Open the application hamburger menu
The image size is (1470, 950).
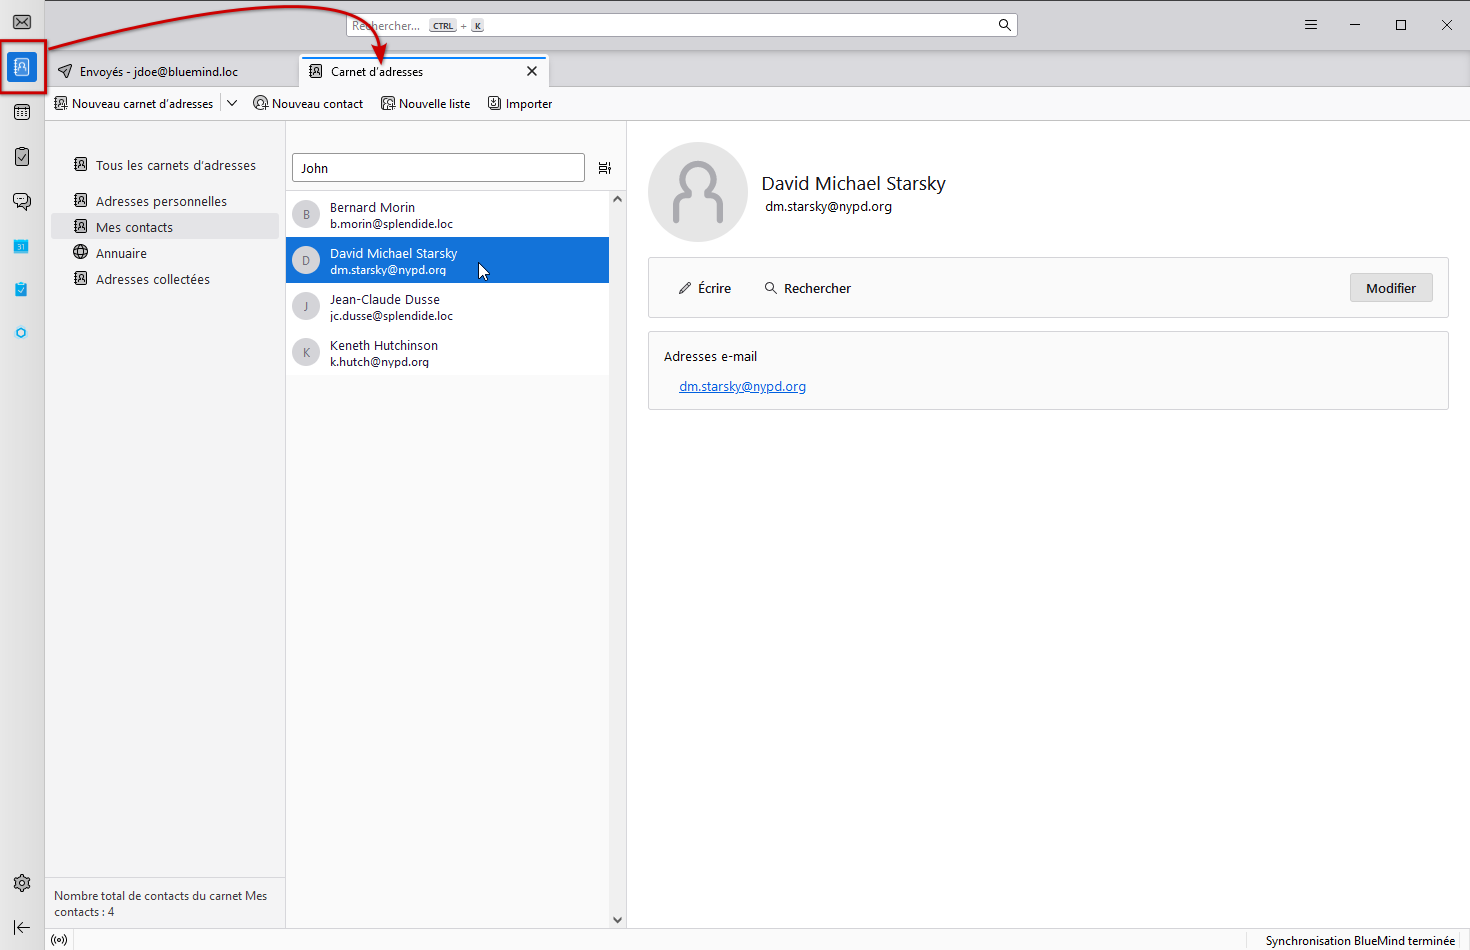[x=1311, y=25]
